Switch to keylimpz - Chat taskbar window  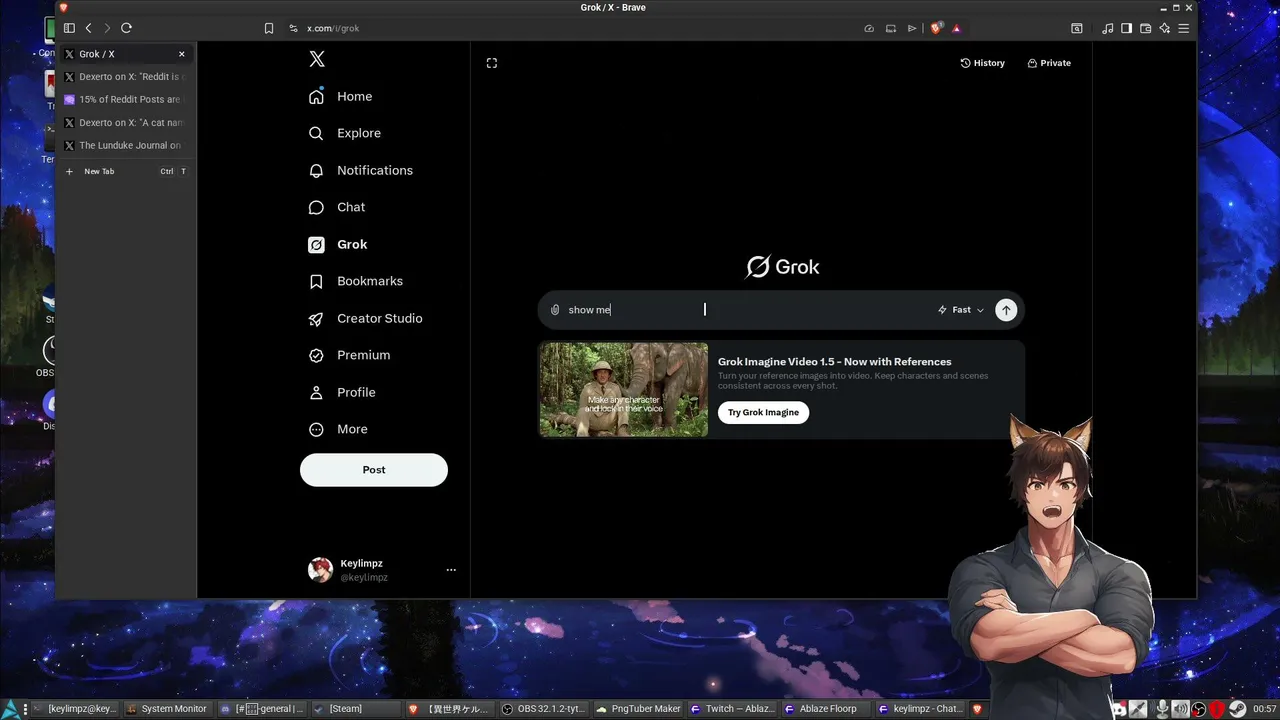coord(919,709)
